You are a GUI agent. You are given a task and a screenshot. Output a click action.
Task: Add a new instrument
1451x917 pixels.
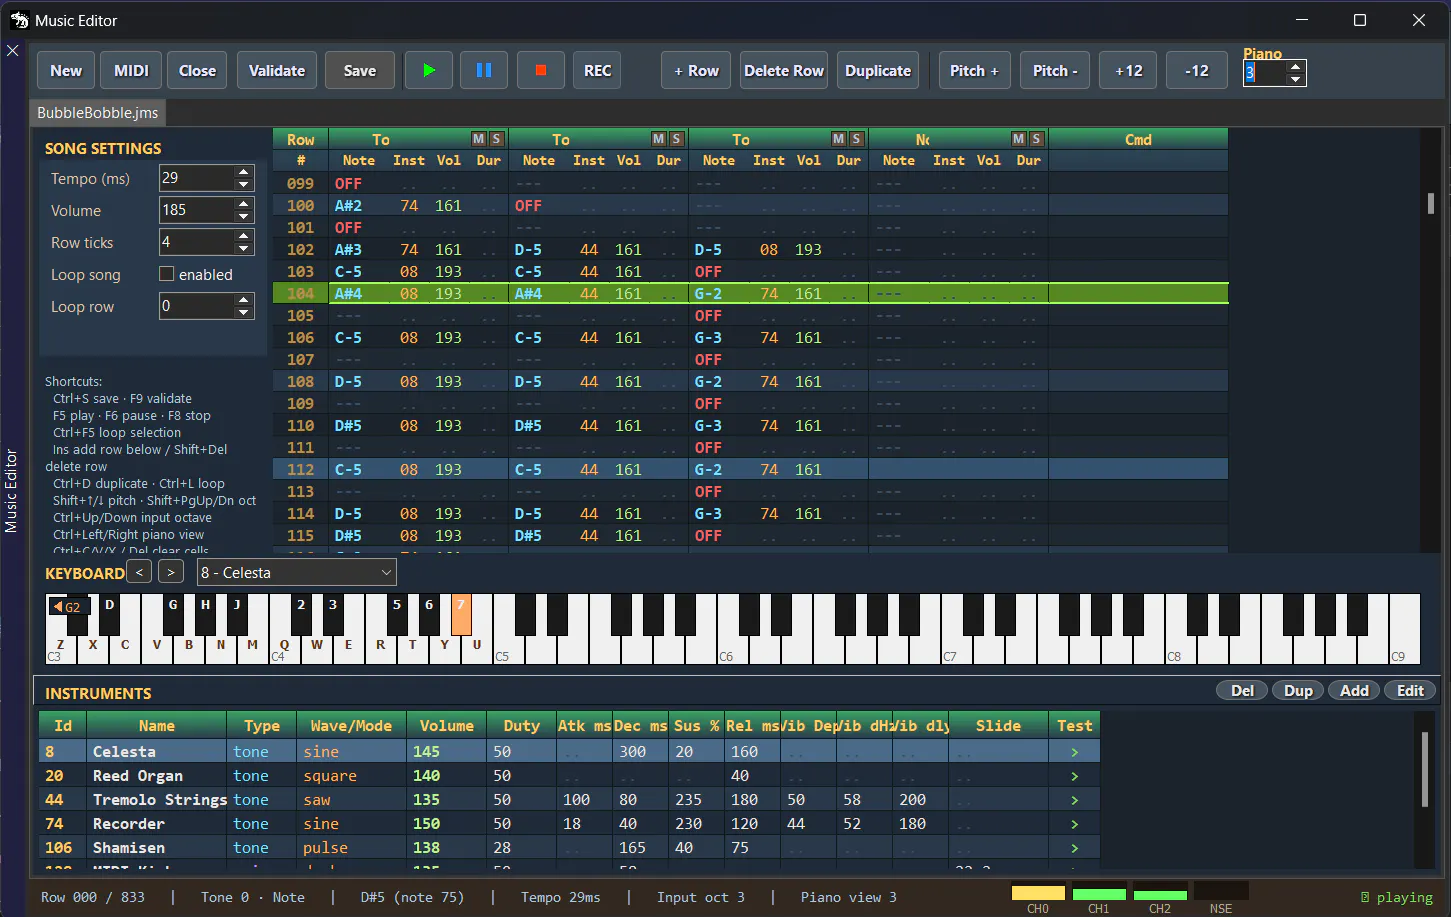pos(1354,691)
